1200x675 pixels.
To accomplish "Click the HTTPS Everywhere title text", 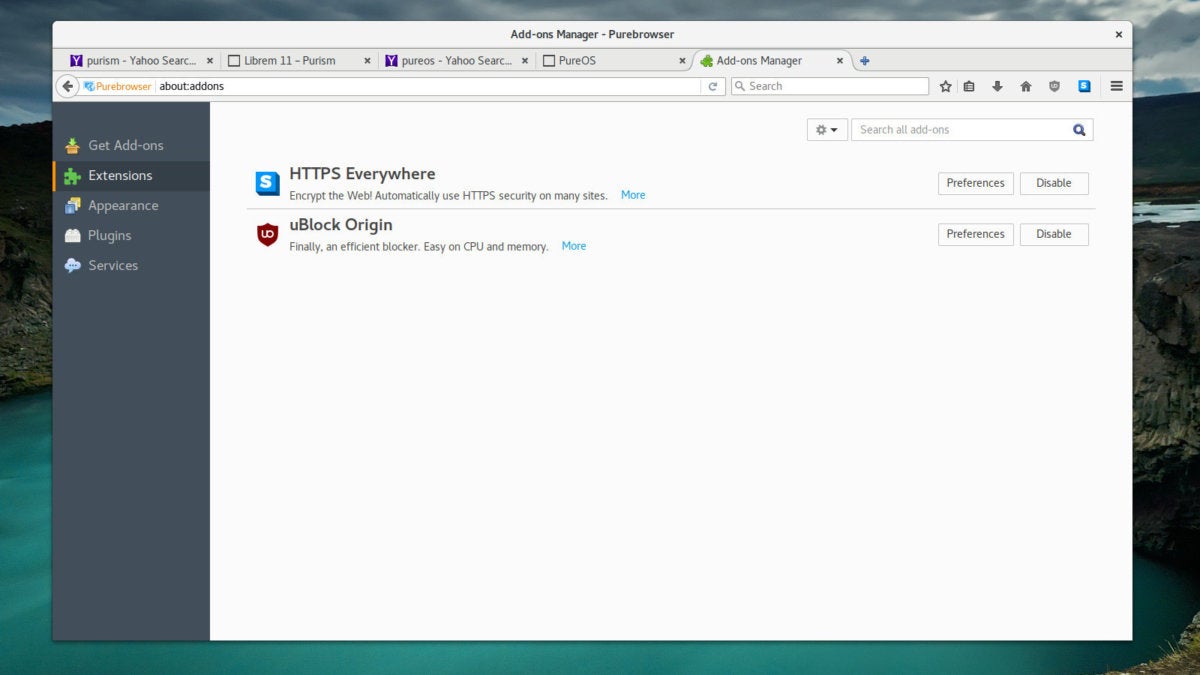I will pos(362,174).
